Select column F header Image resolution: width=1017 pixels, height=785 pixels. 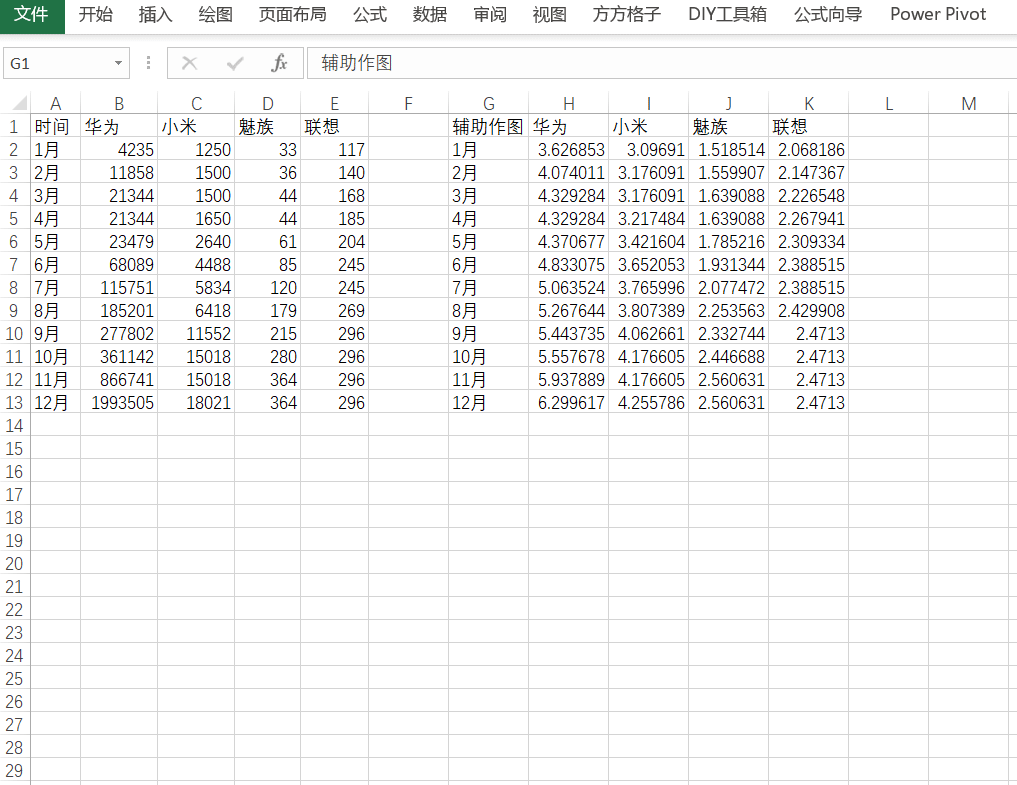click(408, 103)
